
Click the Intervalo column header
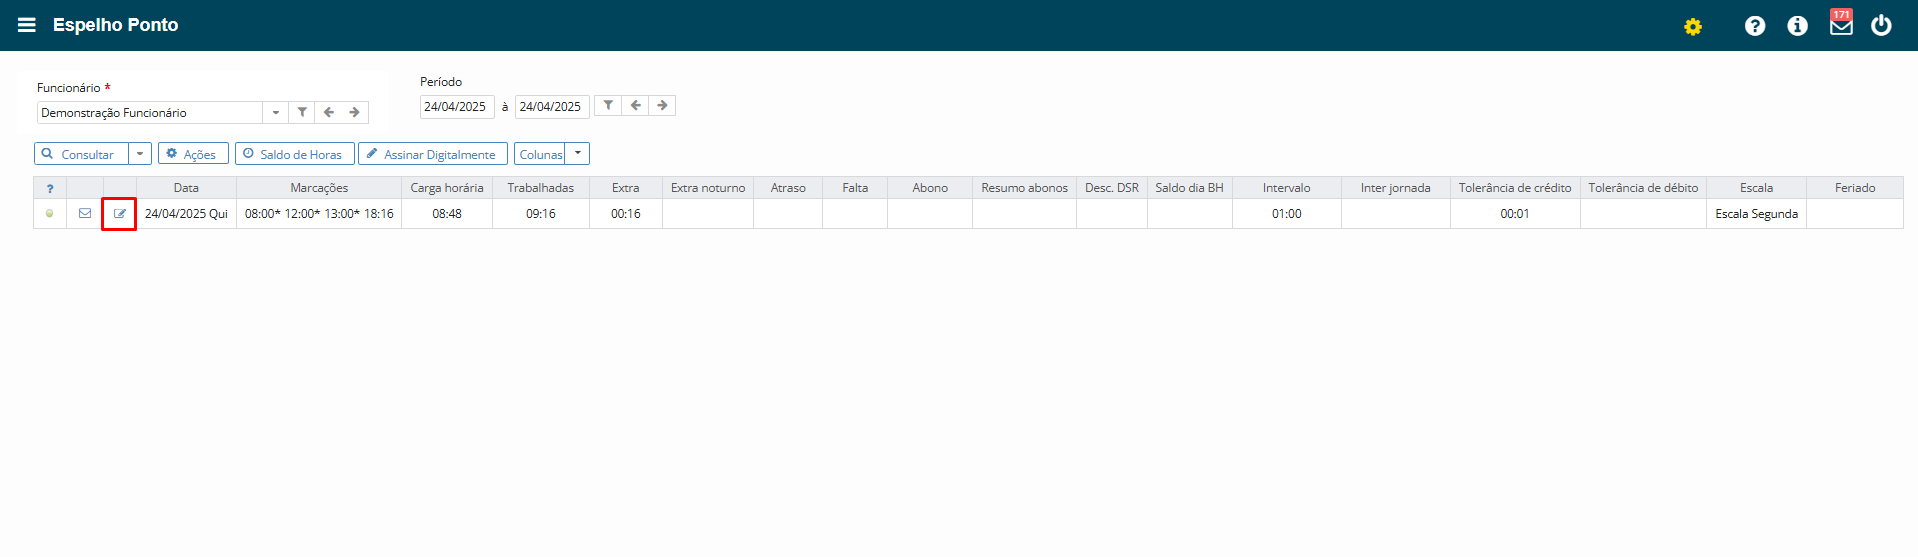pos(1287,188)
